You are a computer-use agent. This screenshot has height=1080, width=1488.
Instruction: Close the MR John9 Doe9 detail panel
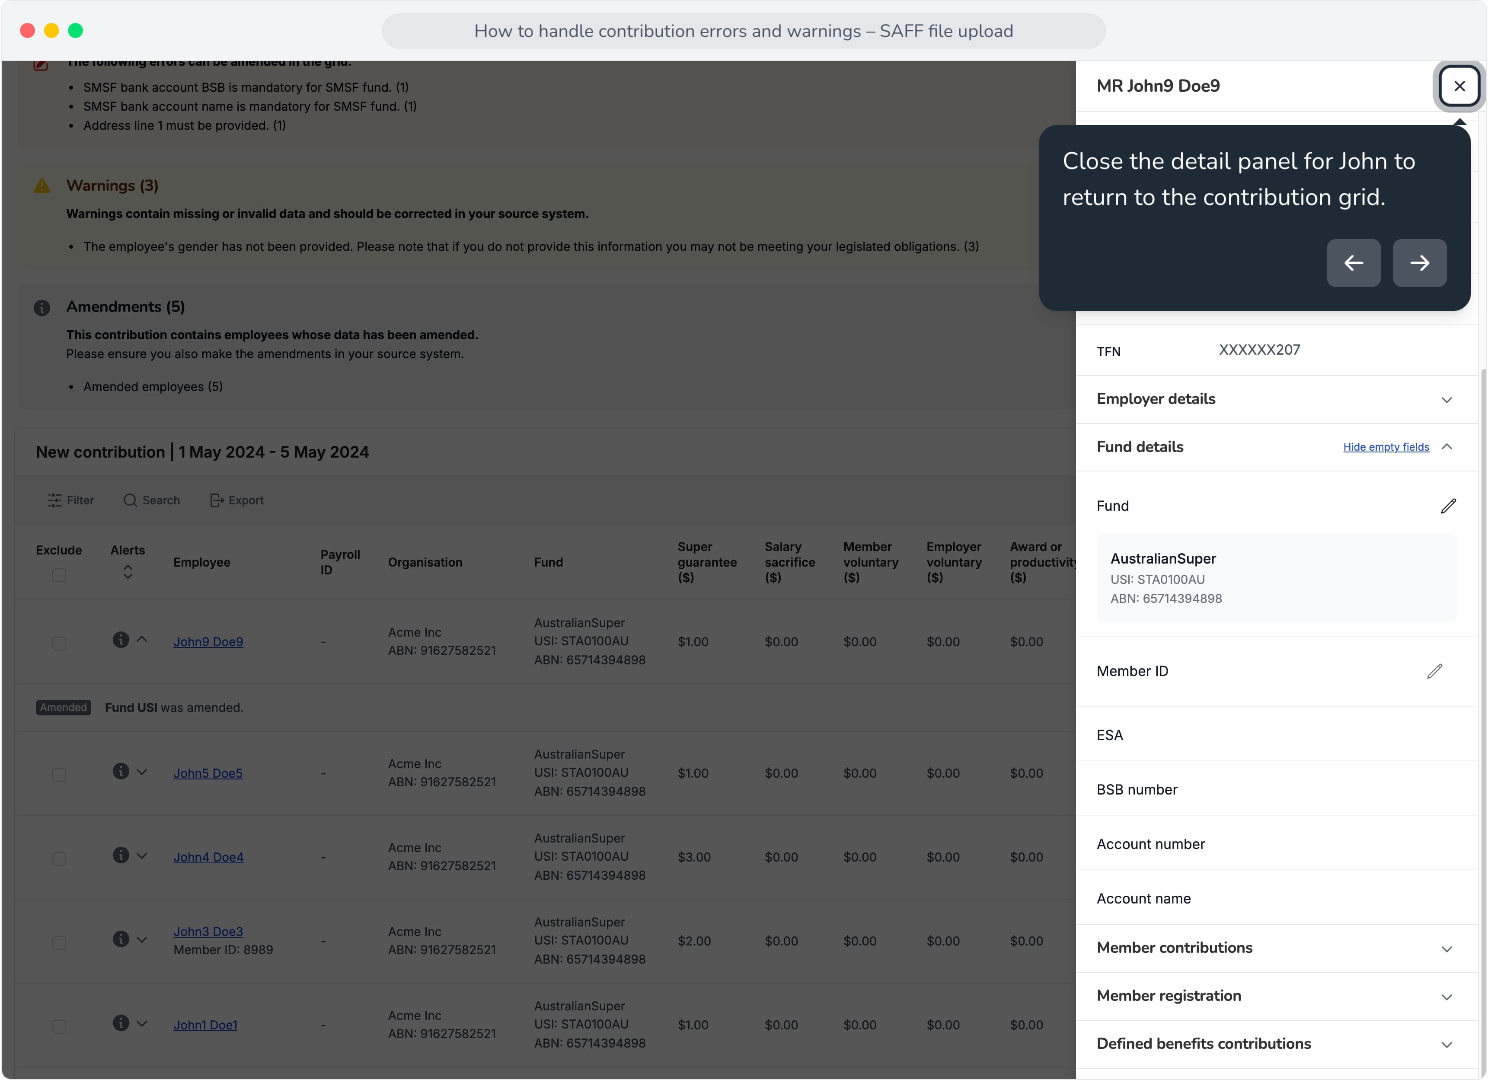pos(1459,86)
